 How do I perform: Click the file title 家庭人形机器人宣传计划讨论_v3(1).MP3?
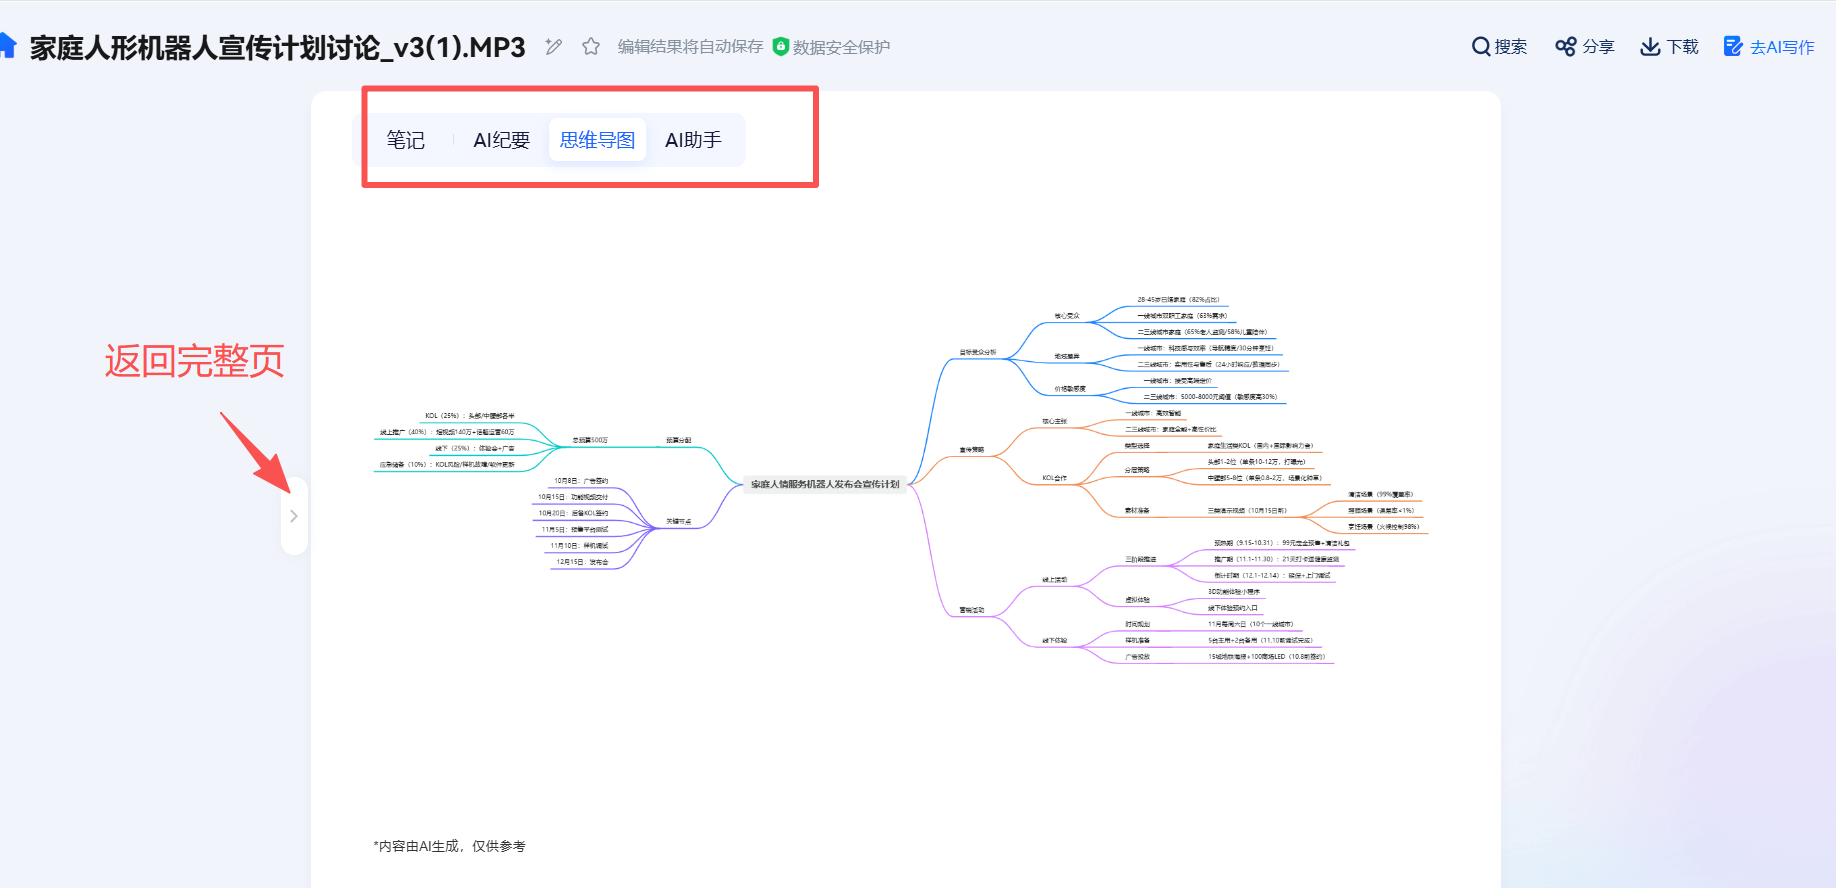[277, 47]
